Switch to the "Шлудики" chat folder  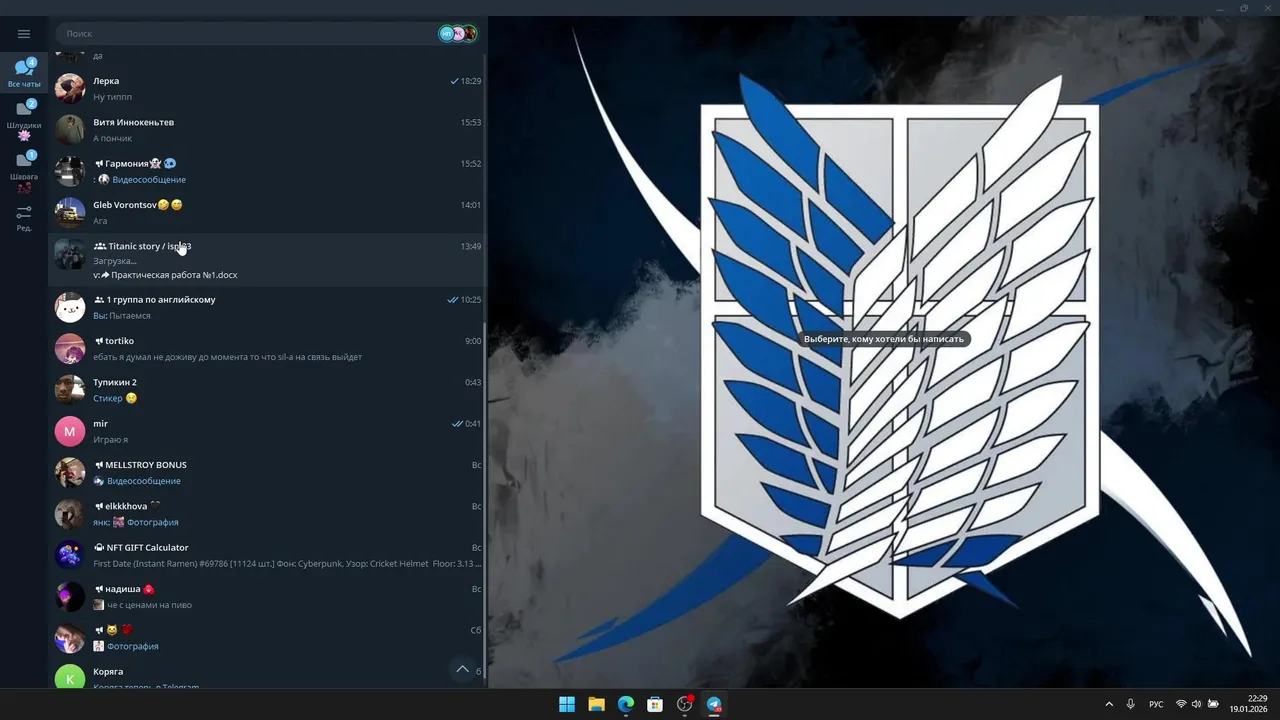[x=24, y=118]
